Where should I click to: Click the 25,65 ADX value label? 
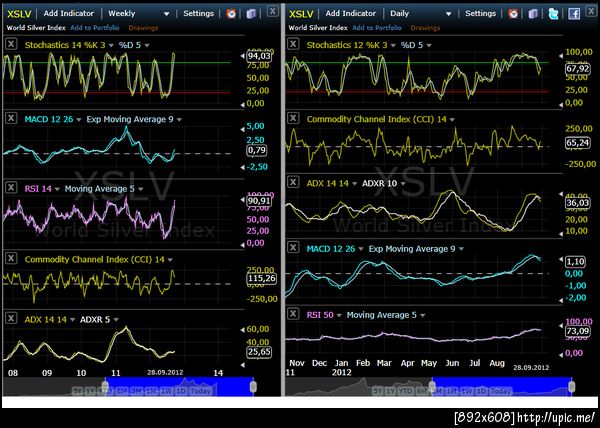pyautogui.click(x=259, y=352)
